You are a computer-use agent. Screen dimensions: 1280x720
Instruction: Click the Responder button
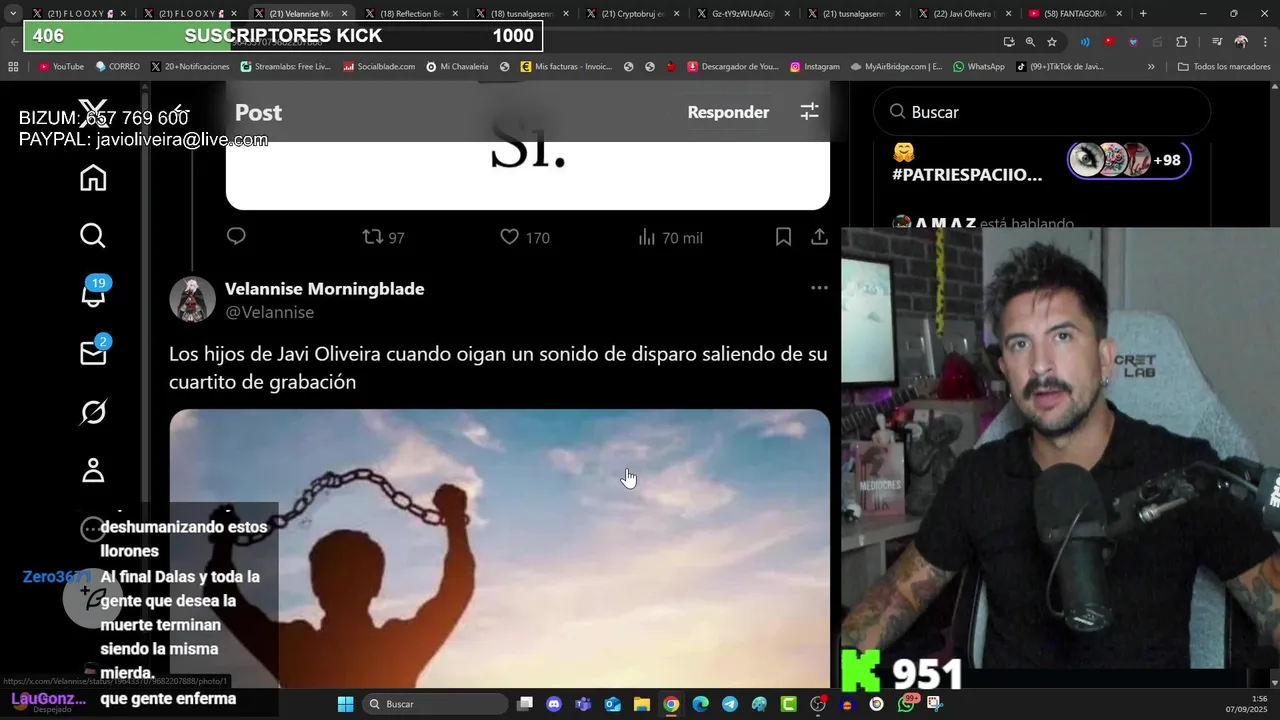coord(728,112)
